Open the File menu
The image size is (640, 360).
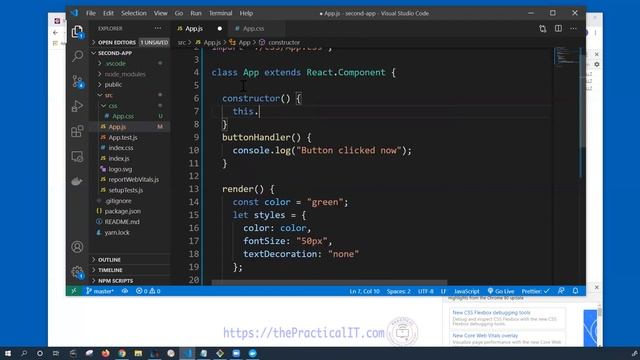tap(91, 13)
